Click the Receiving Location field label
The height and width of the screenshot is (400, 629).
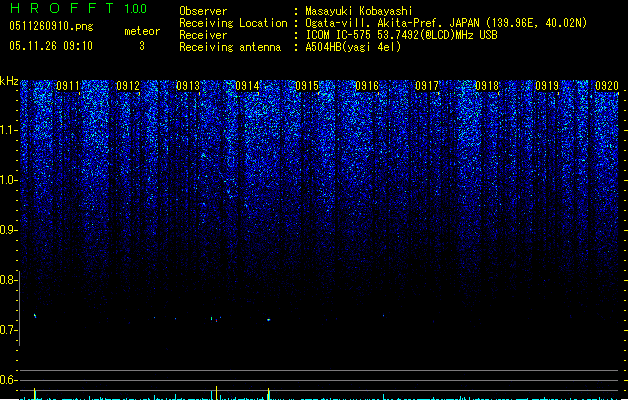[x=233, y=23]
